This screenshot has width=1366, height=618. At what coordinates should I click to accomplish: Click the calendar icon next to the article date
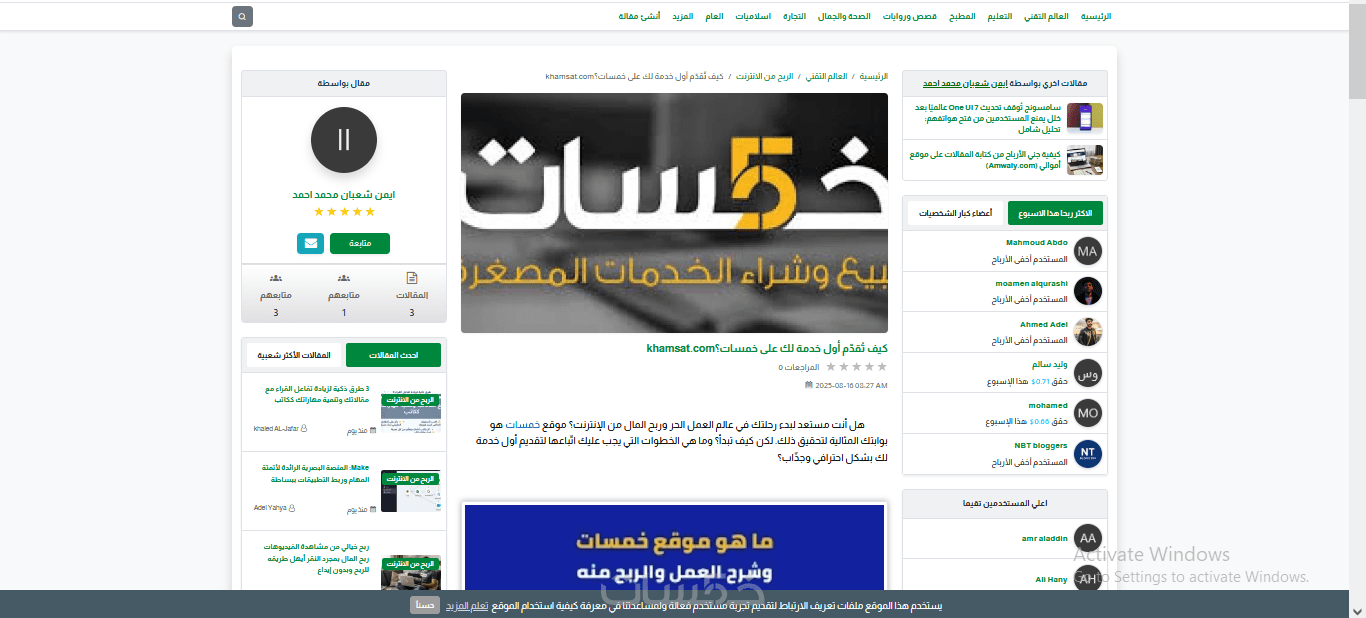pos(808,385)
